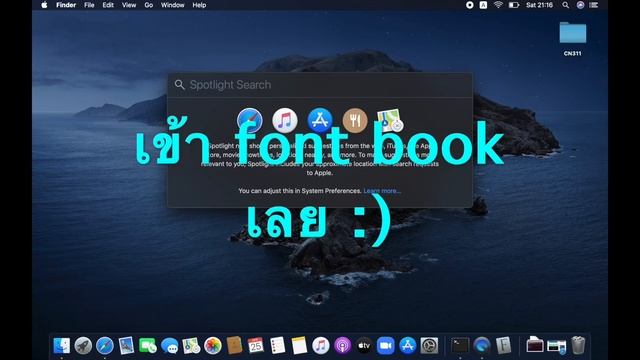Open Zoom in the Dock
Screen dimensions: 640x360
click(386, 346)
